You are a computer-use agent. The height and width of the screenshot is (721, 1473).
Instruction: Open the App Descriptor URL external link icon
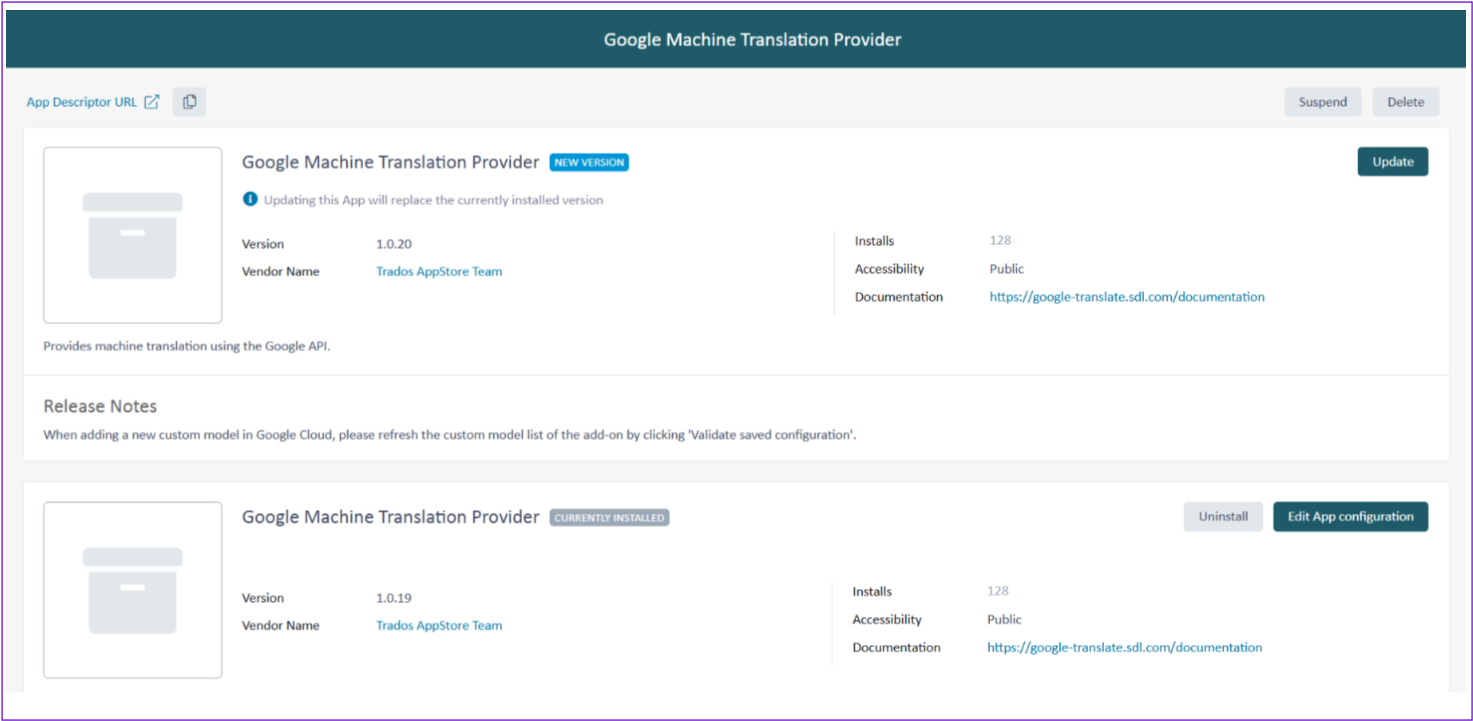(x=152, y=102)
